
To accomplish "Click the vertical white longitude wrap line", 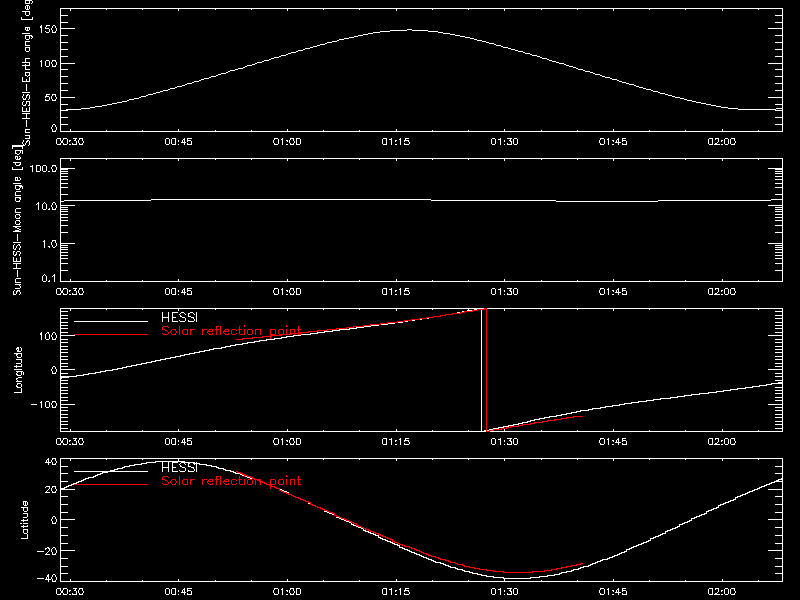I will coord(481,370).
